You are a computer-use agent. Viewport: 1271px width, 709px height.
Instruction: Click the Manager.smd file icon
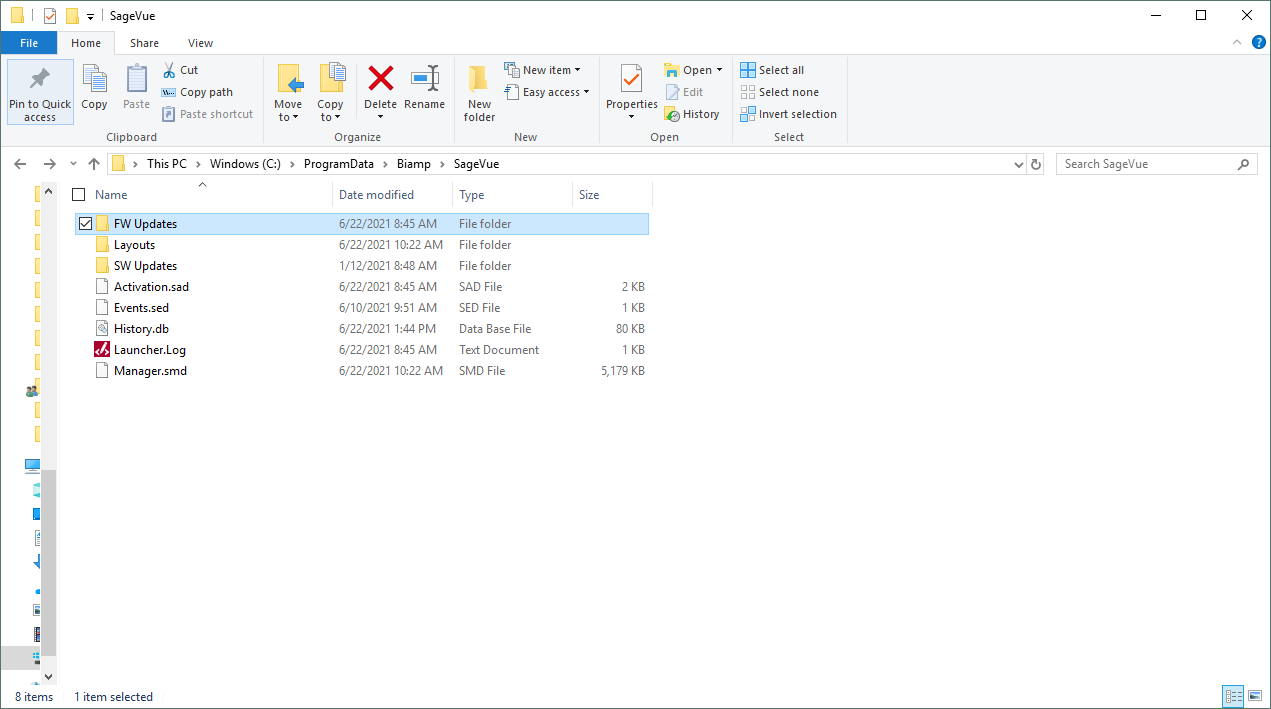[102, 371]
